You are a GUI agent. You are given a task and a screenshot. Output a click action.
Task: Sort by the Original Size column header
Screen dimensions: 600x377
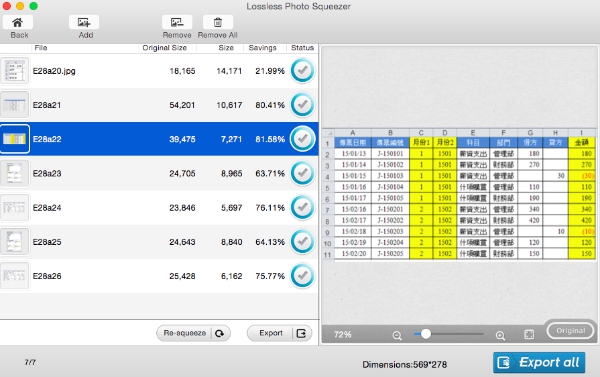(165, 48)
